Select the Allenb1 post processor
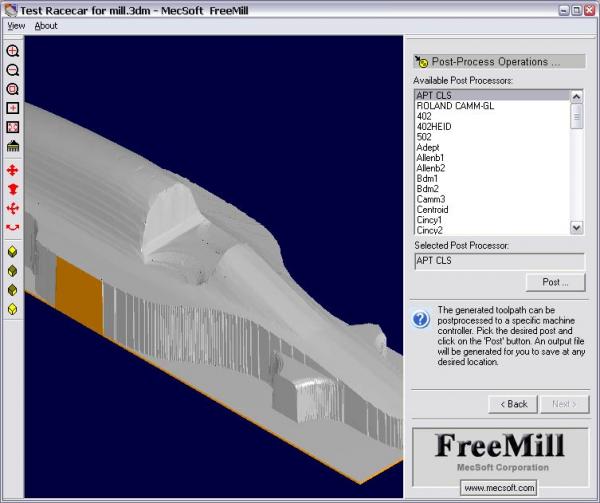Image resolution: width=600 pixels, height=503 pixels. [x=492, y=158]
